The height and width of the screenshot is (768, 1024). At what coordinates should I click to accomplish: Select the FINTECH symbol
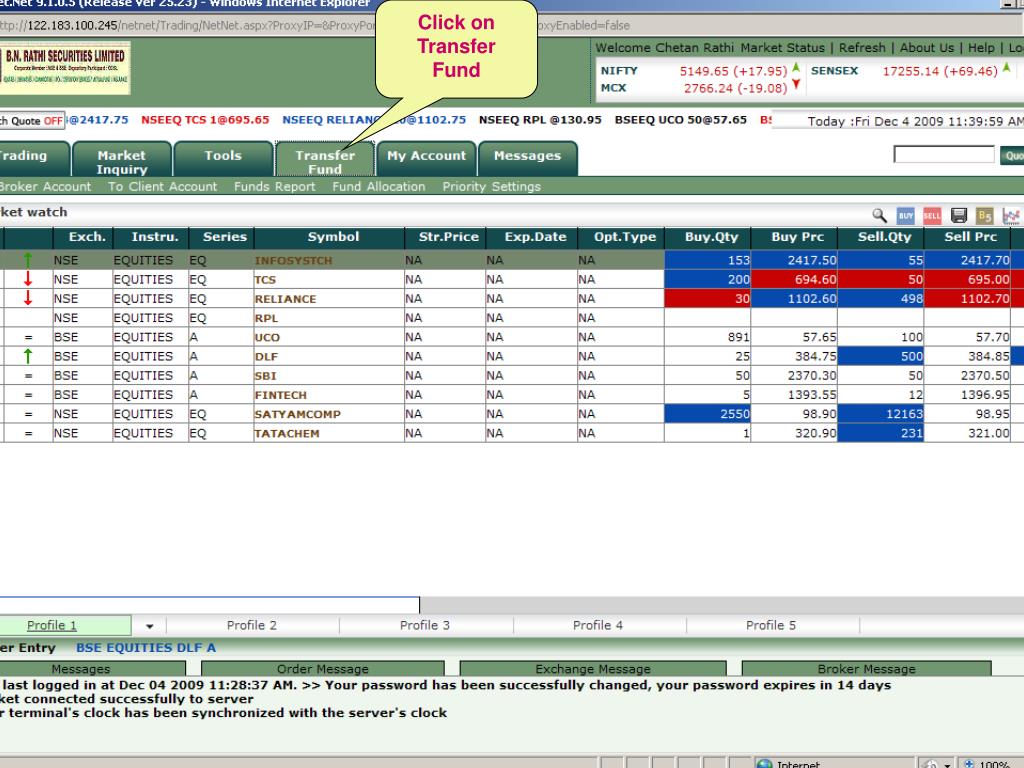[x=281, y=395]
